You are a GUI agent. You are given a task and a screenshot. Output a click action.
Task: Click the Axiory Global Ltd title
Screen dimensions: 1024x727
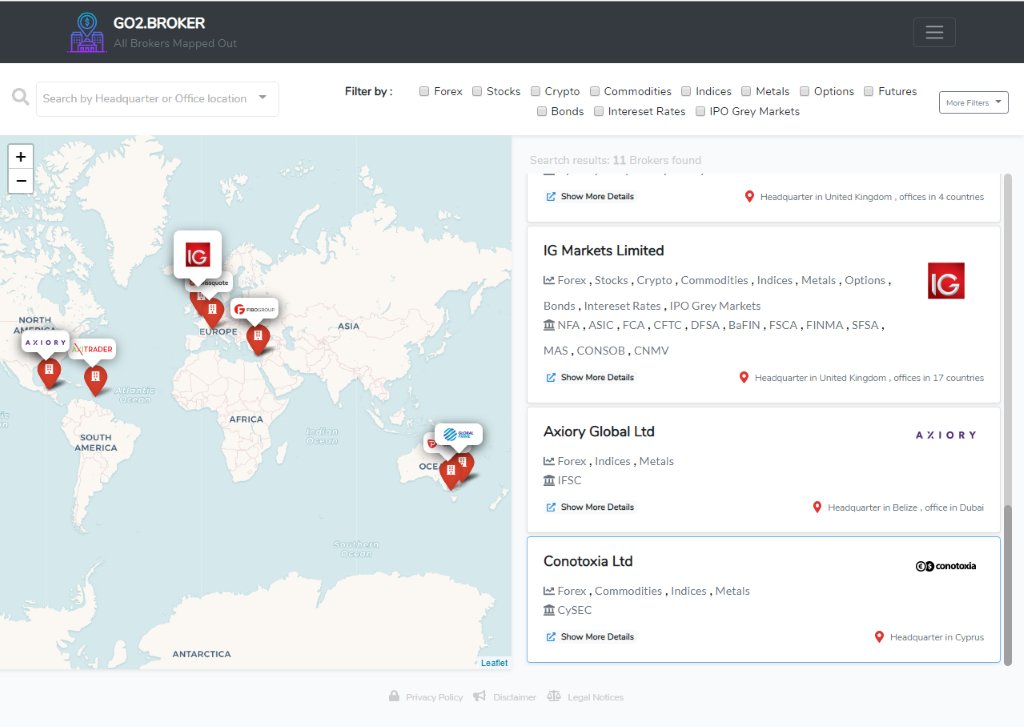599,431
